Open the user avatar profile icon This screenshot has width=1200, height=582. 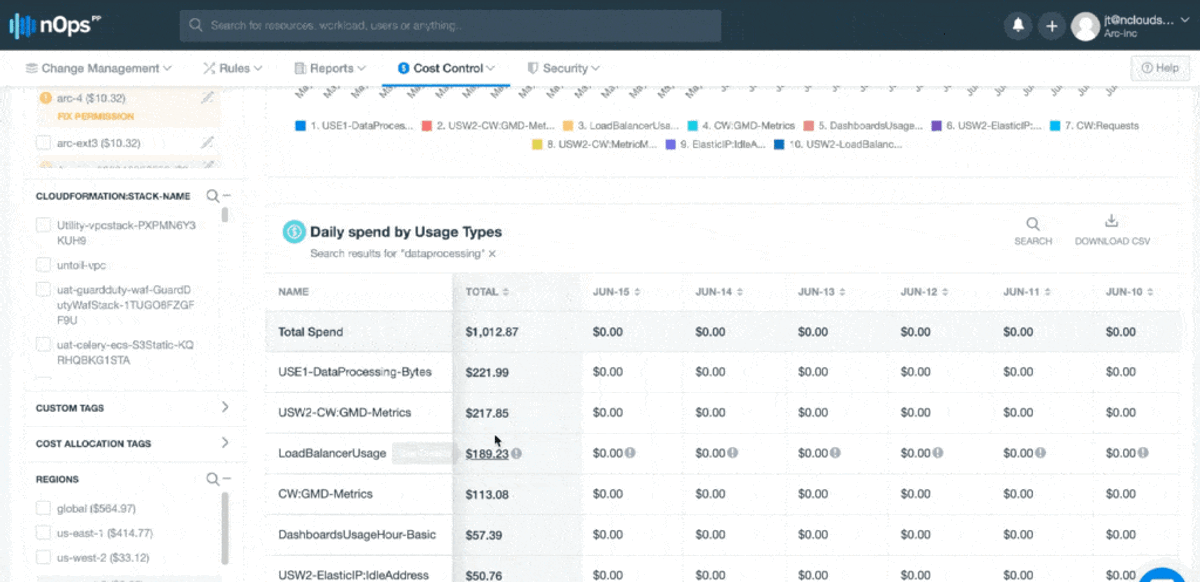click(1085, 26)
